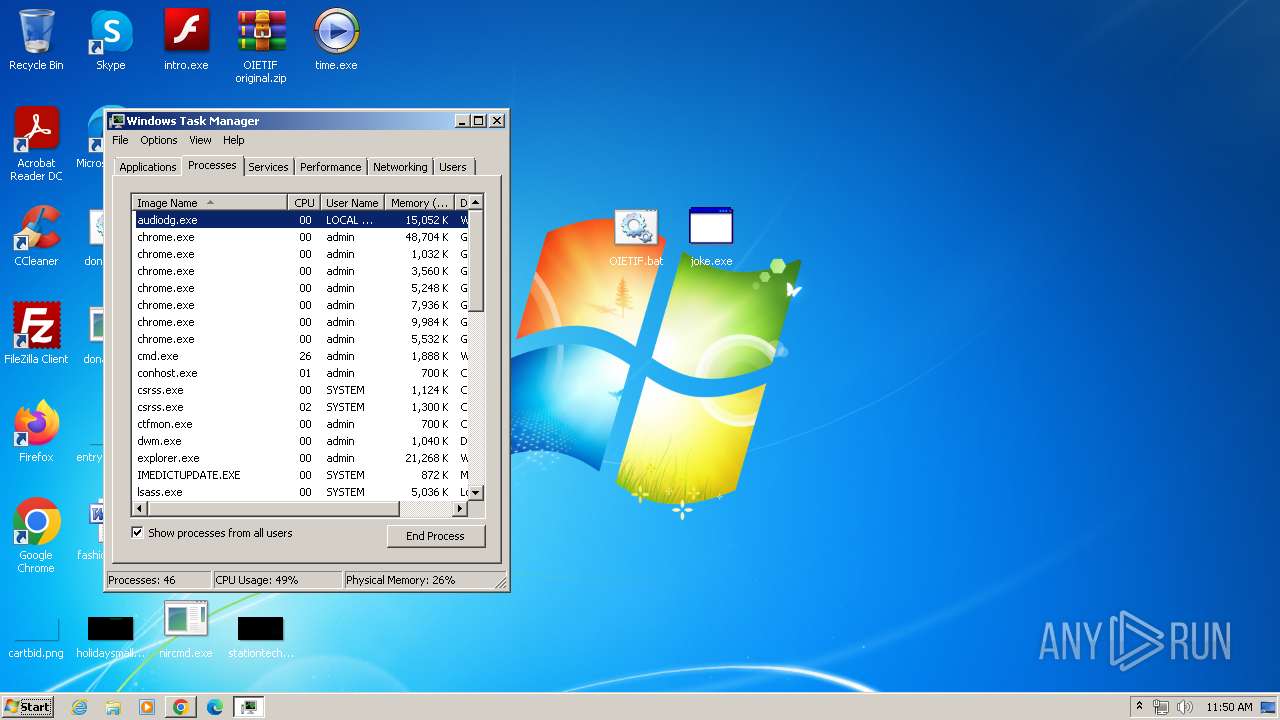Open the Skype desktop shortcut
Screen dimensions: 1280x720
pyautogui.click(x=110, y=40)
